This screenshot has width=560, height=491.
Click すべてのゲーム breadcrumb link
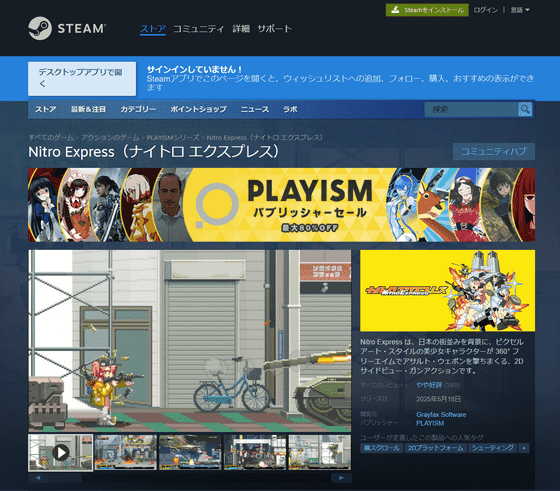click(51, 137)
